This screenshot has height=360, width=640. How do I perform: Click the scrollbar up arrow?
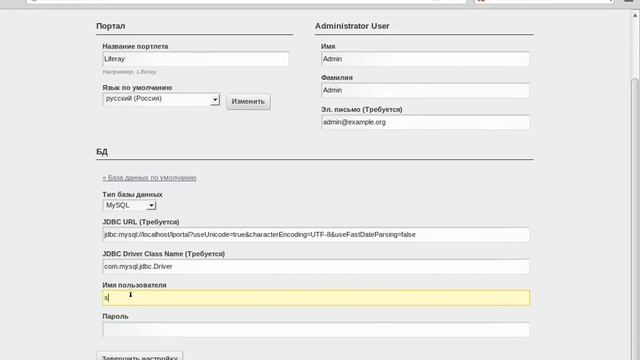[x=635, y=16]
